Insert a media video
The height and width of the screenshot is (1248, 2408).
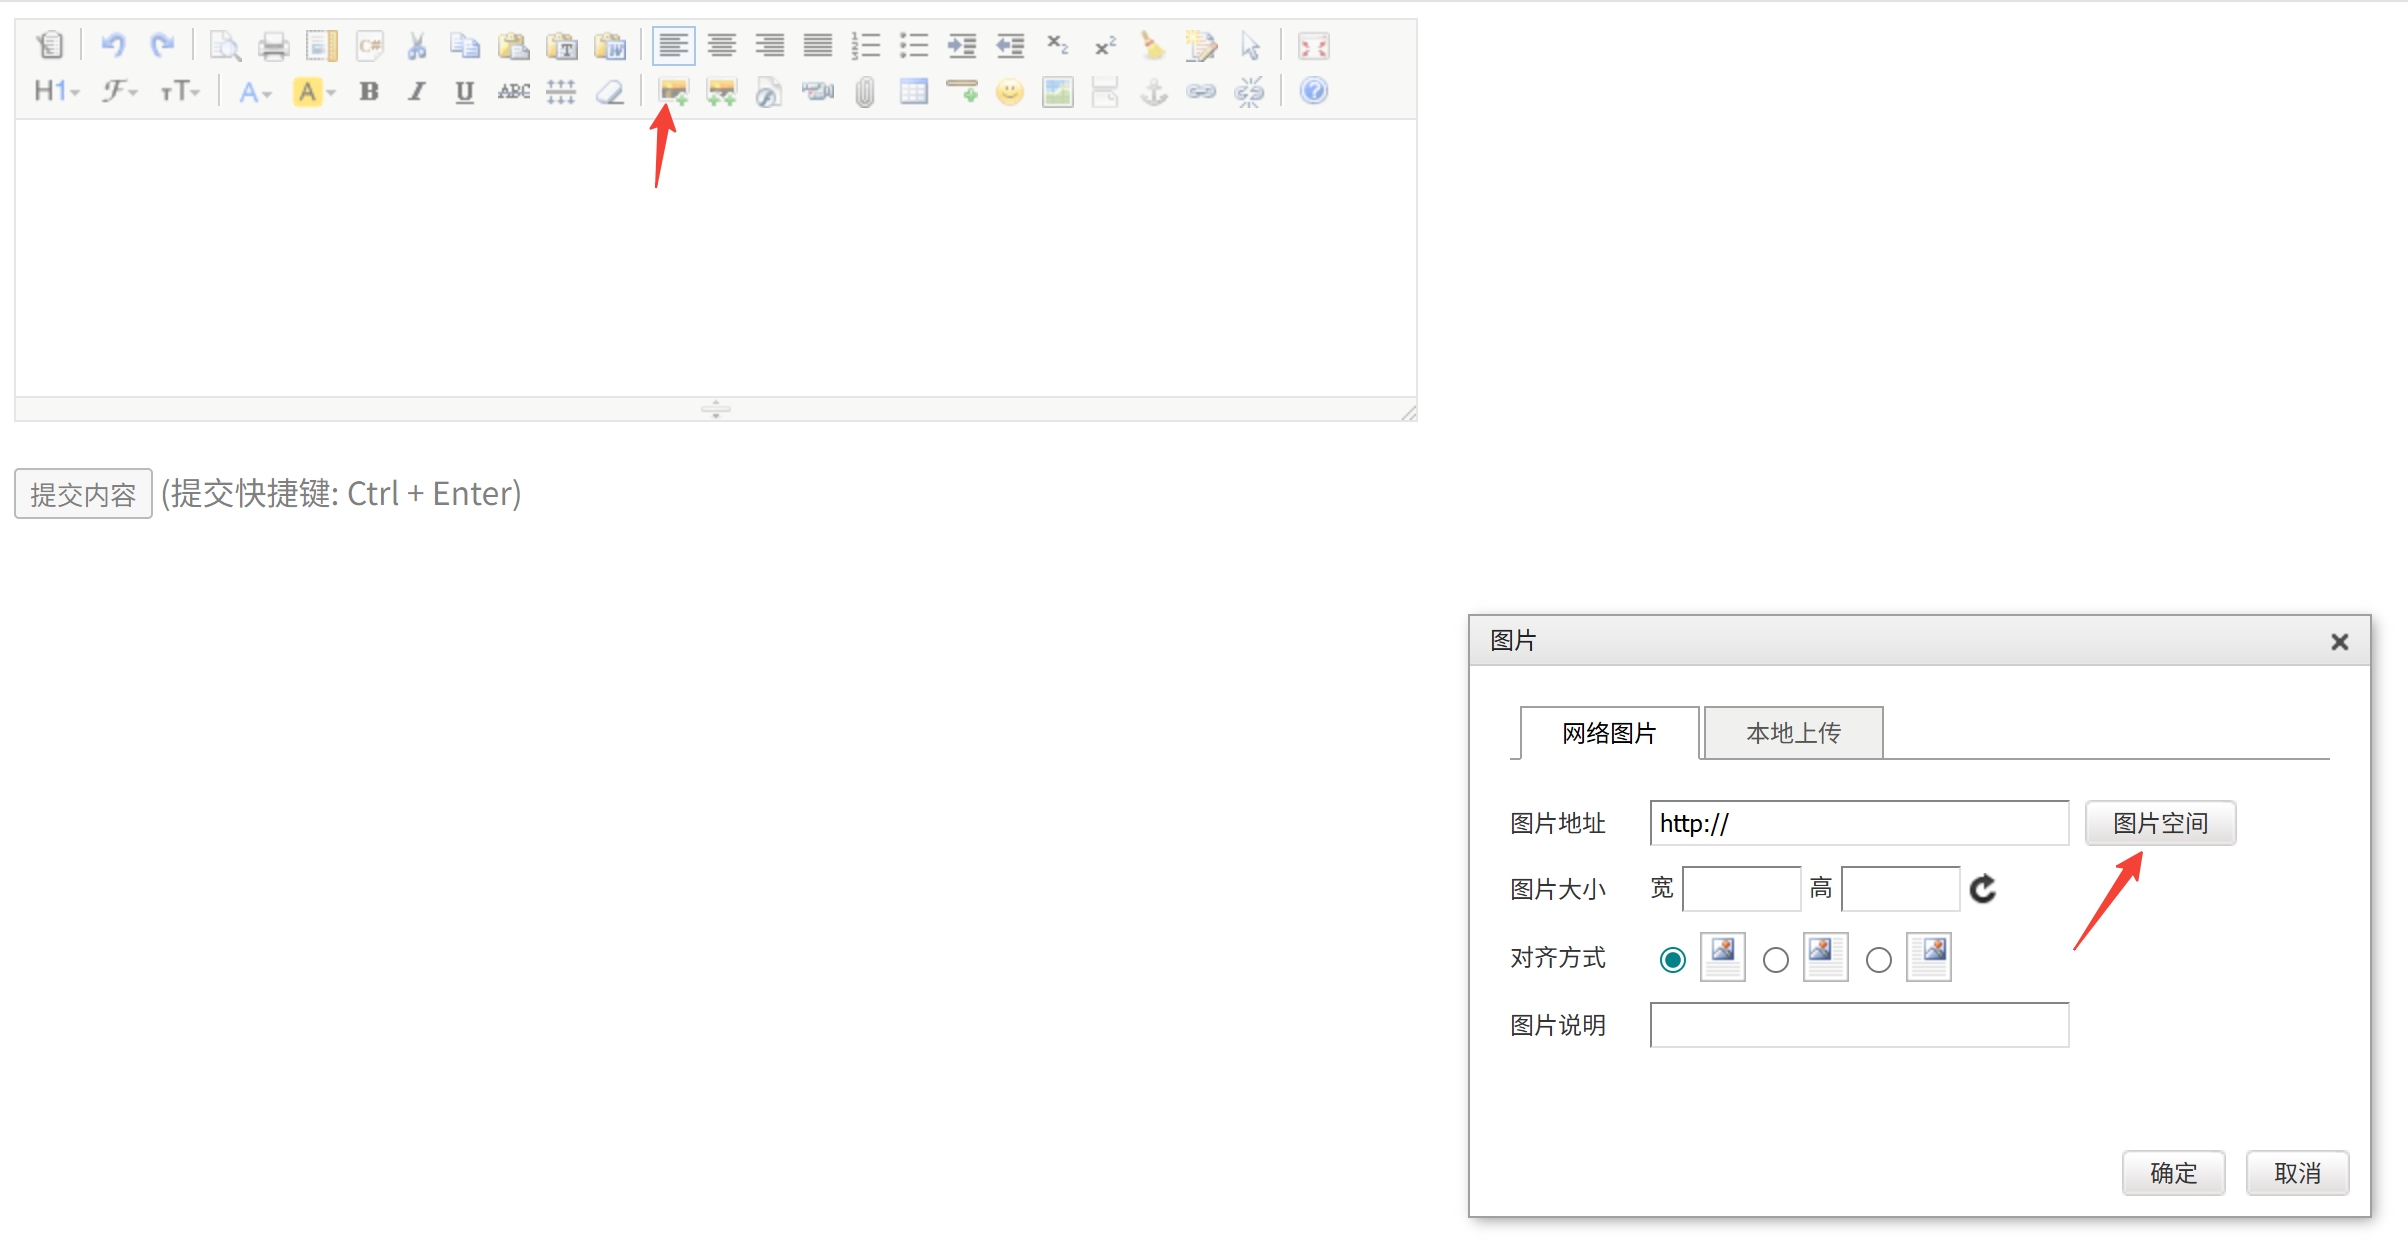point(818,92)
